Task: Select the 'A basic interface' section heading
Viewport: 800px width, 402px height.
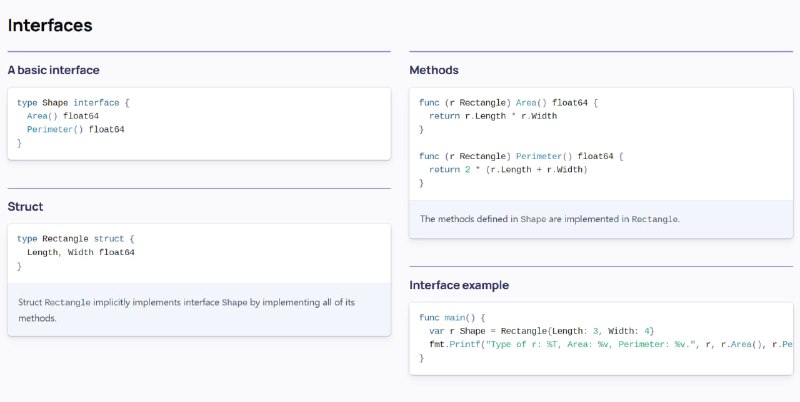Action: 54,70
